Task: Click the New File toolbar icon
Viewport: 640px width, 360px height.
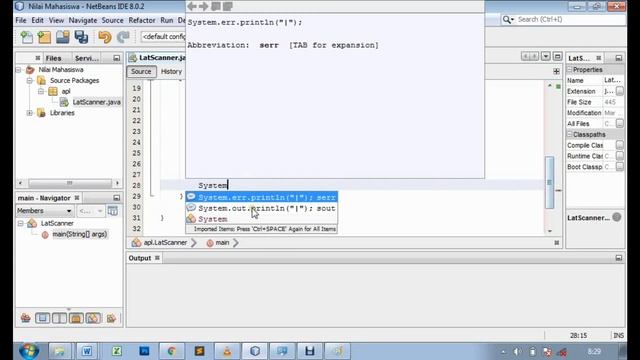Action: click(x=27, y=37)
